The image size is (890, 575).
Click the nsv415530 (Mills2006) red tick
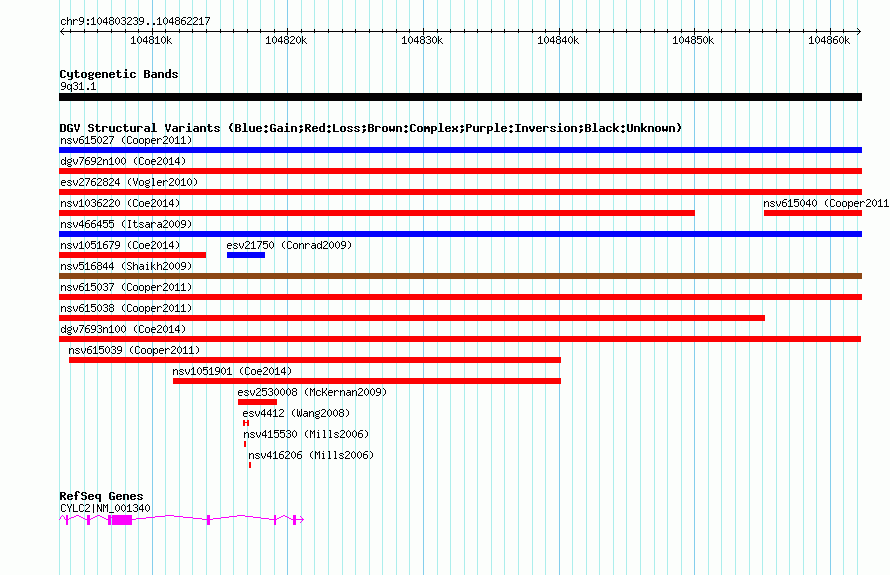[x=245, y=444]
